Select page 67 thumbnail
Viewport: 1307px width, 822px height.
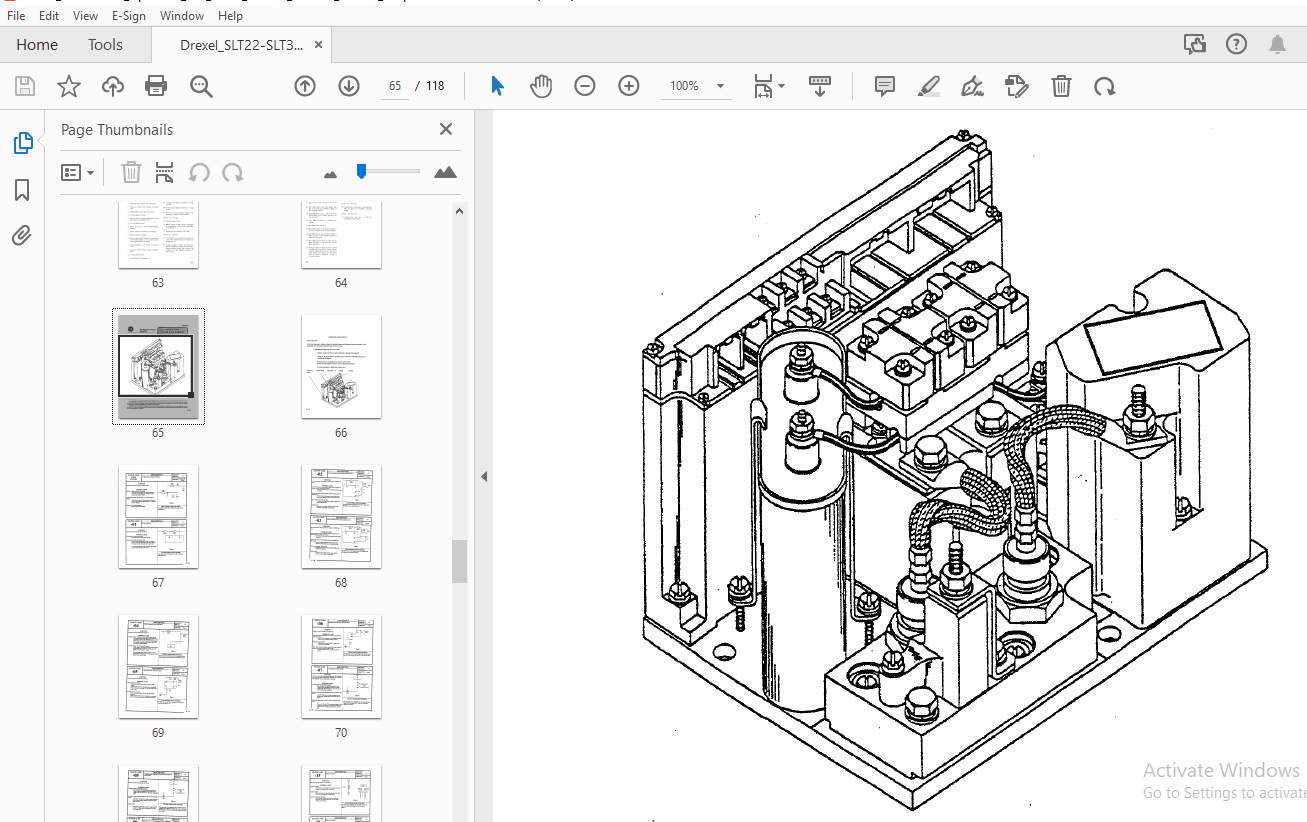[158, 516]
